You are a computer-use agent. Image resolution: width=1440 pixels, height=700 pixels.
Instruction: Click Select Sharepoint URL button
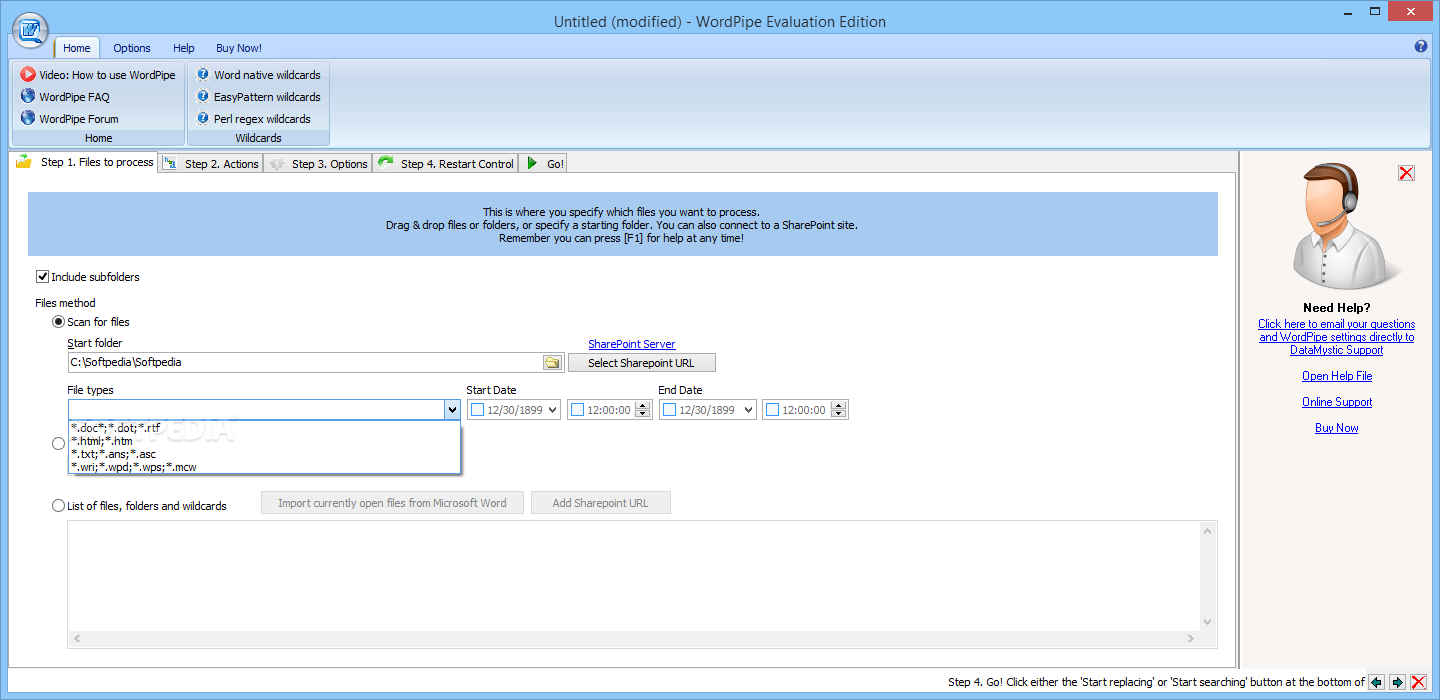[641, 363]
